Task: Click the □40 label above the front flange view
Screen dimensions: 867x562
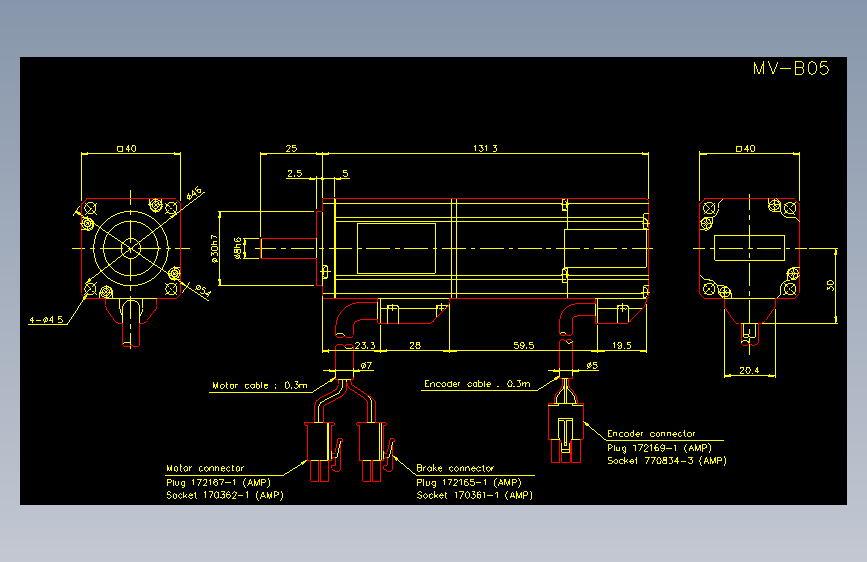Action: [x=127, y=148]
